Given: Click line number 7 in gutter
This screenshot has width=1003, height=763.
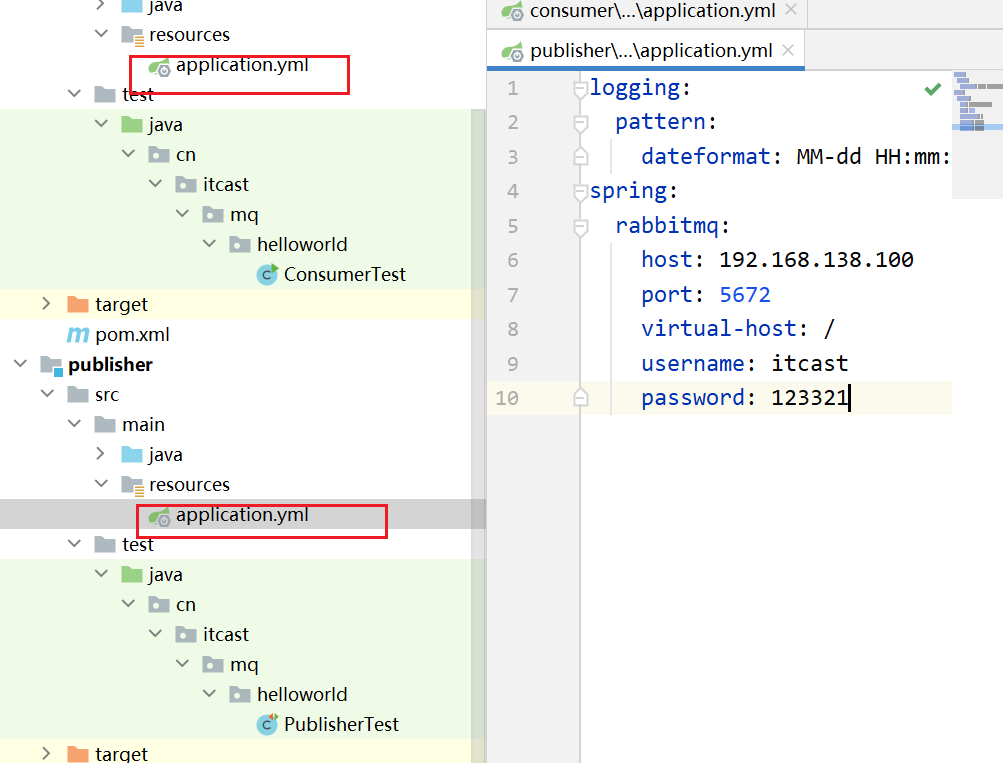Looking at the screenshot, I should pyautogui.click(x=512, y=295).
